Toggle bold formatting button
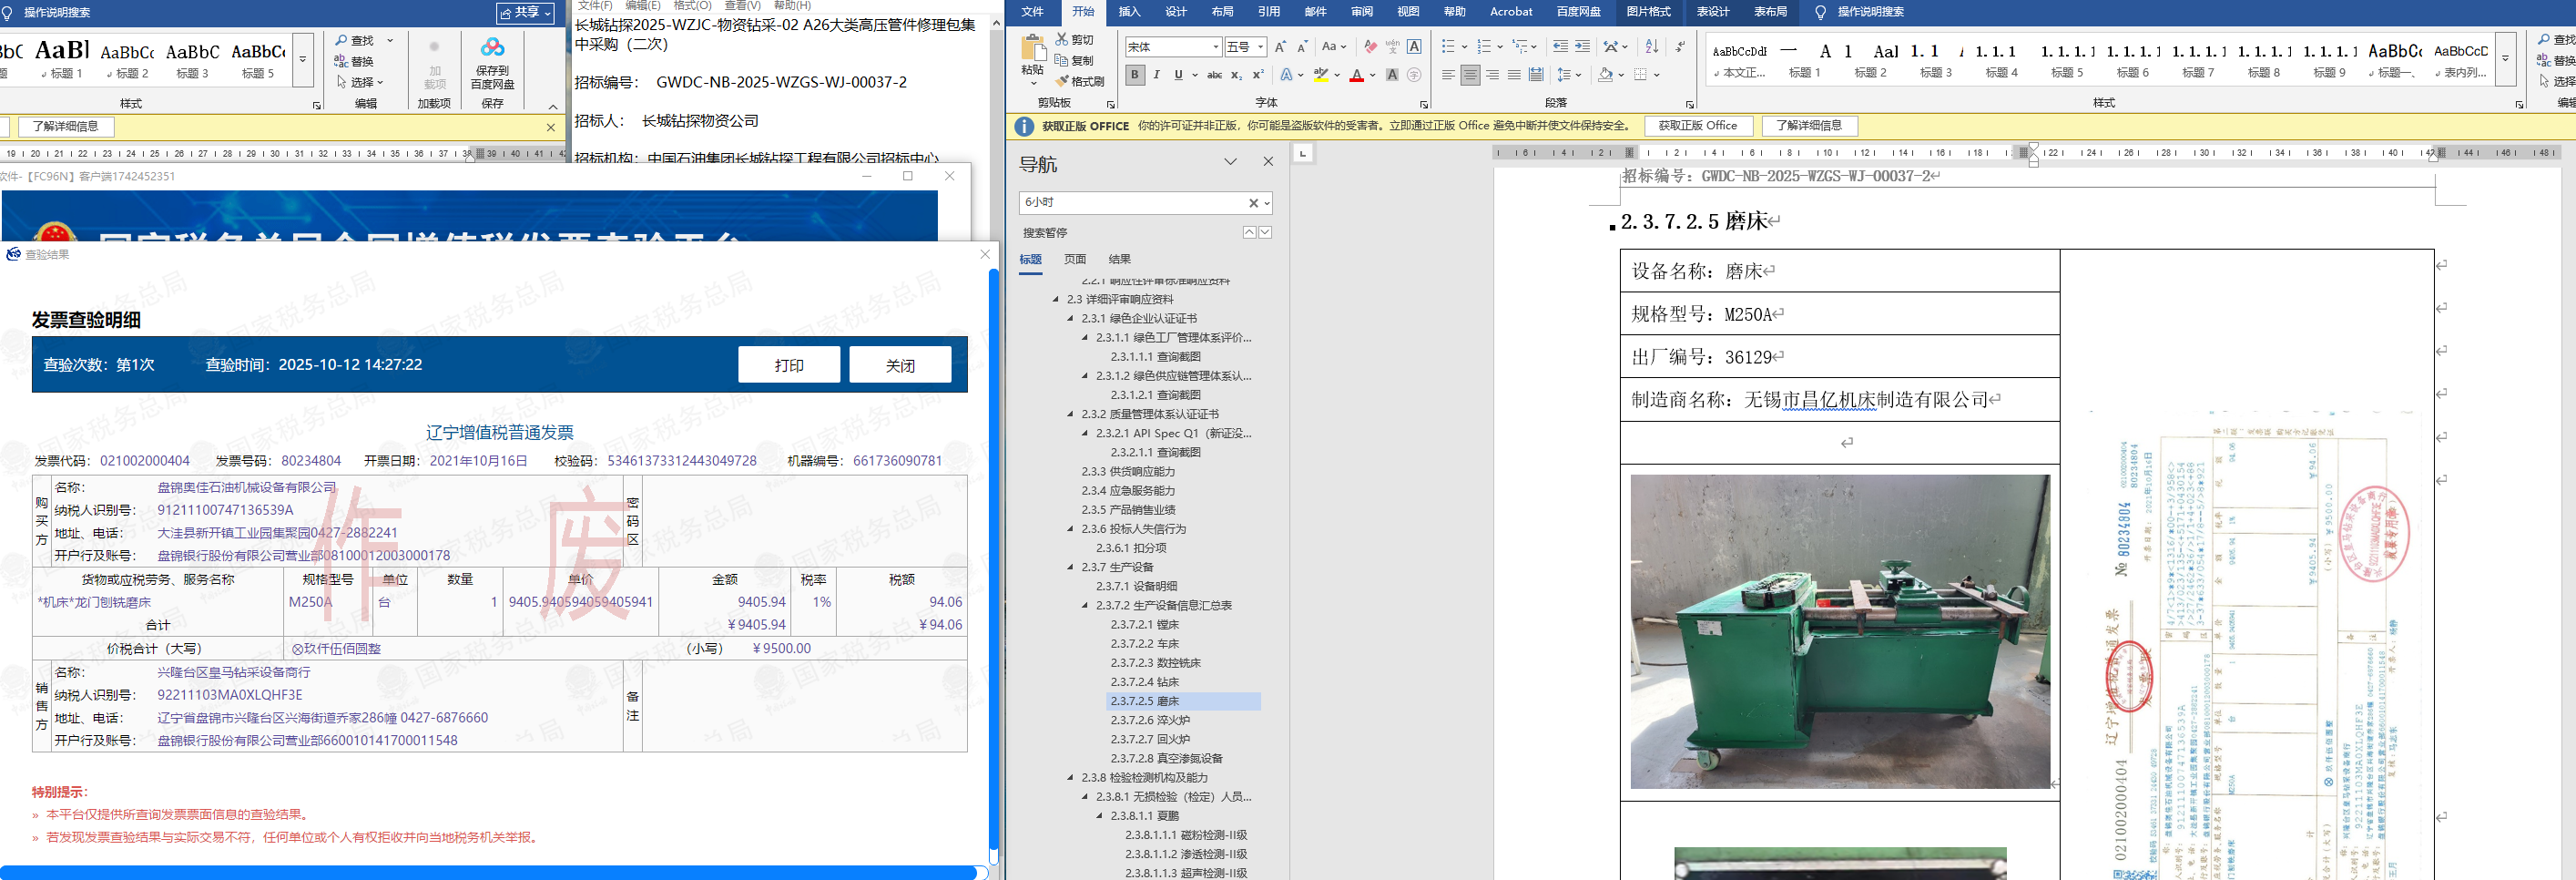 pyautogui.click(x=1134, y=75)
